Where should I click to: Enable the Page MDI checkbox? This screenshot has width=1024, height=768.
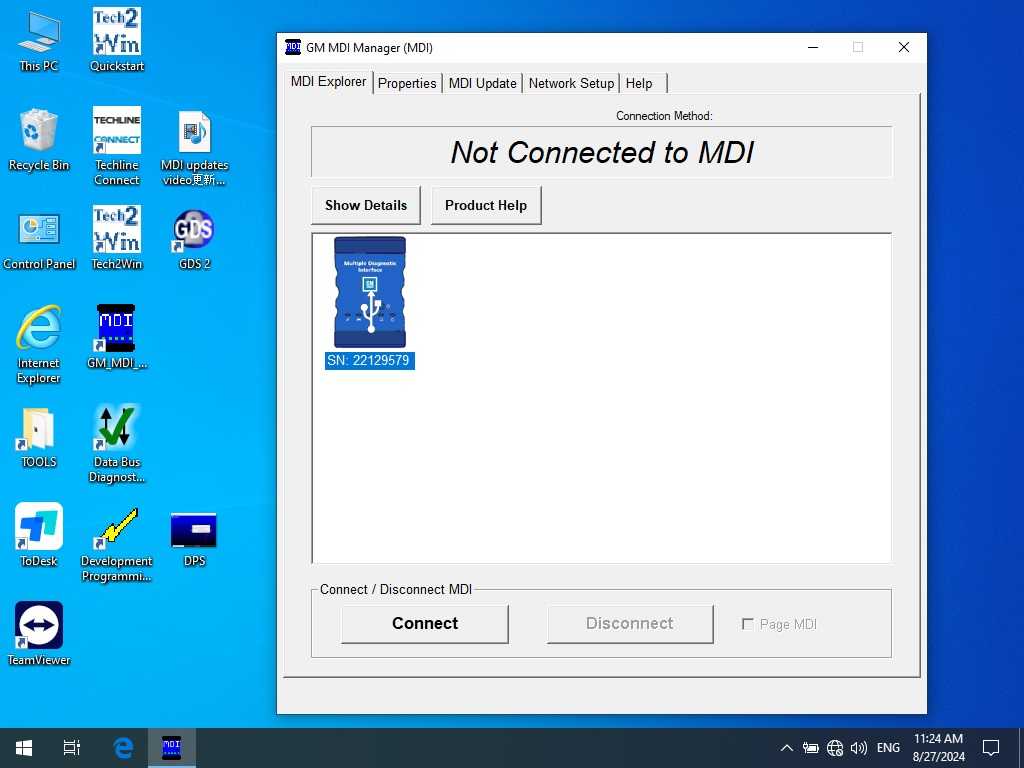[748, 624]
